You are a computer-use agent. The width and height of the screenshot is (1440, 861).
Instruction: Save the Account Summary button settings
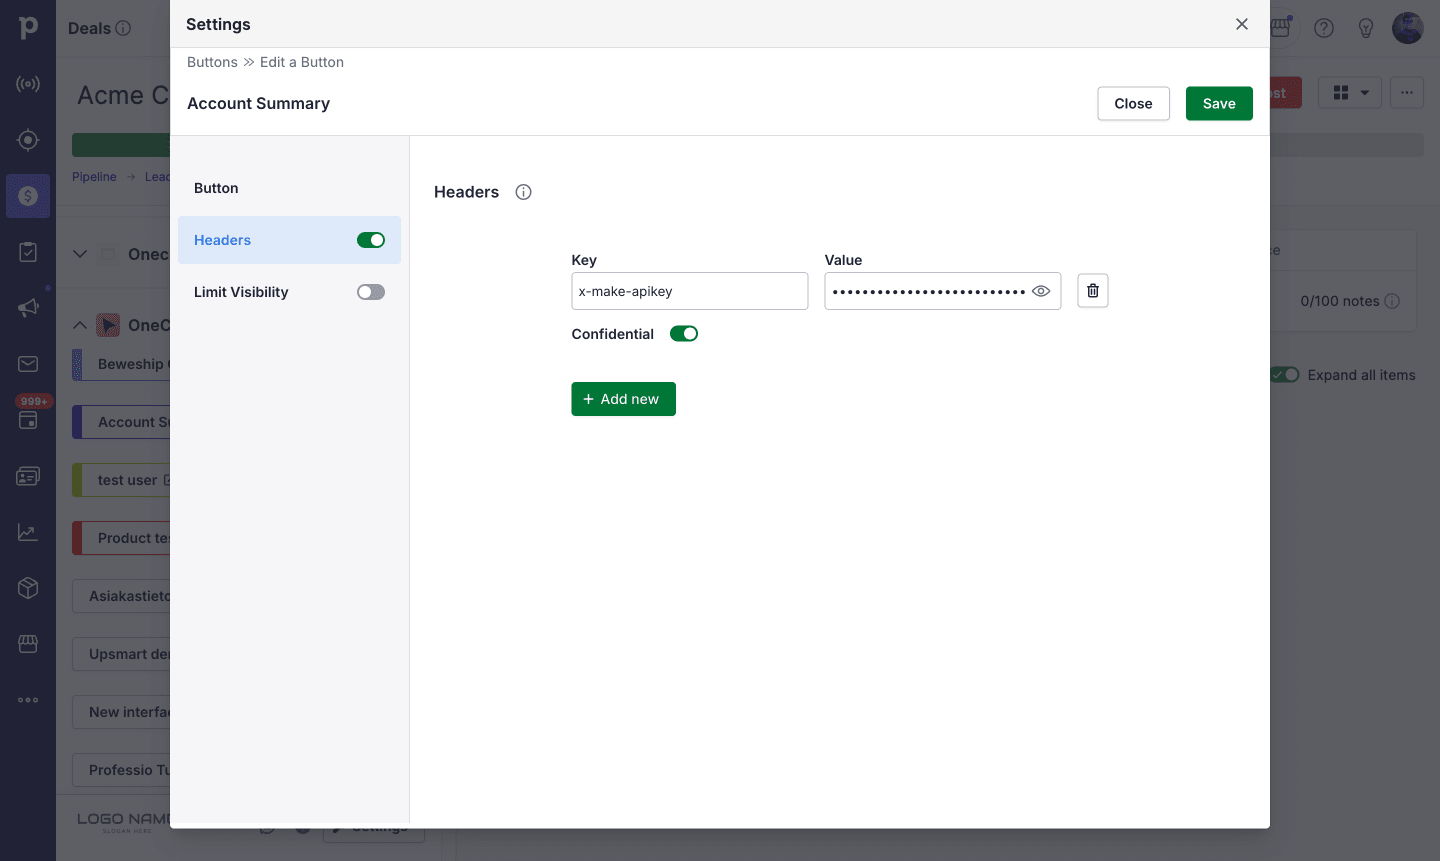[1219, 104]
